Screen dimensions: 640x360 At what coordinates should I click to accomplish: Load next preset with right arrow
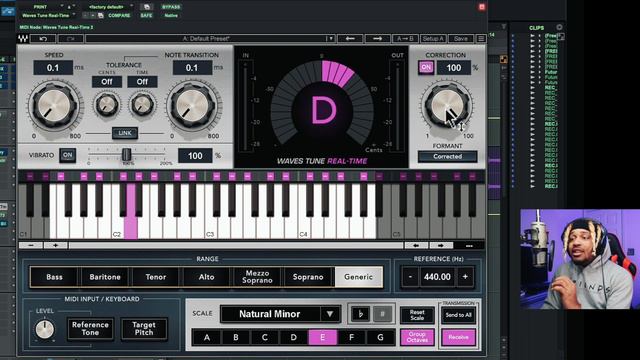(377, 38)
